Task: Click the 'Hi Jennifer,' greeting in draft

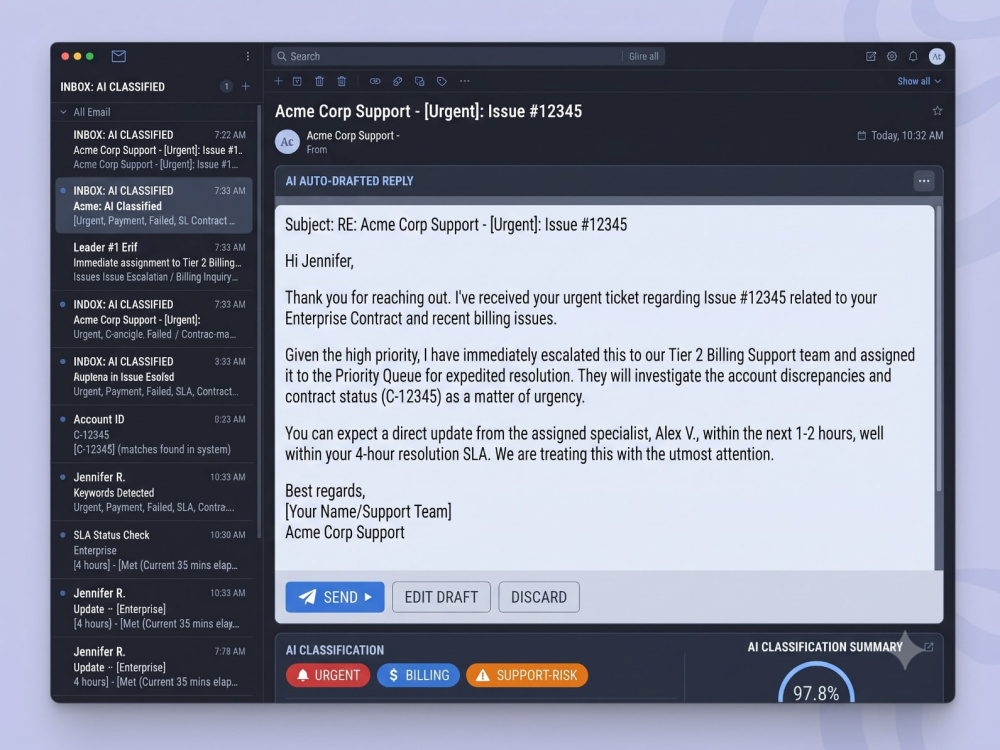Action: [319, 261]
